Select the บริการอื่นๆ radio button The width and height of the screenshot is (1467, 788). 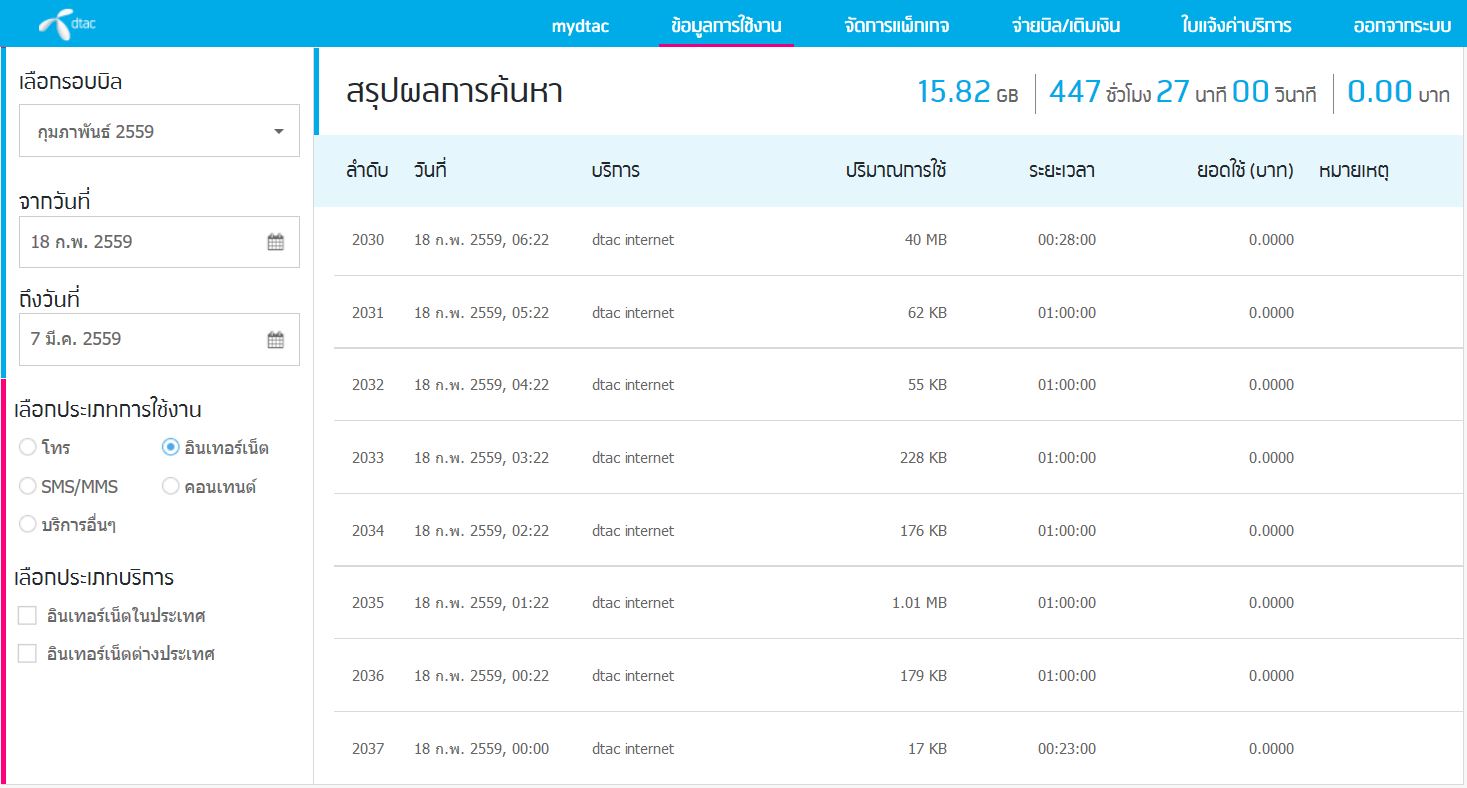[28, 524]
